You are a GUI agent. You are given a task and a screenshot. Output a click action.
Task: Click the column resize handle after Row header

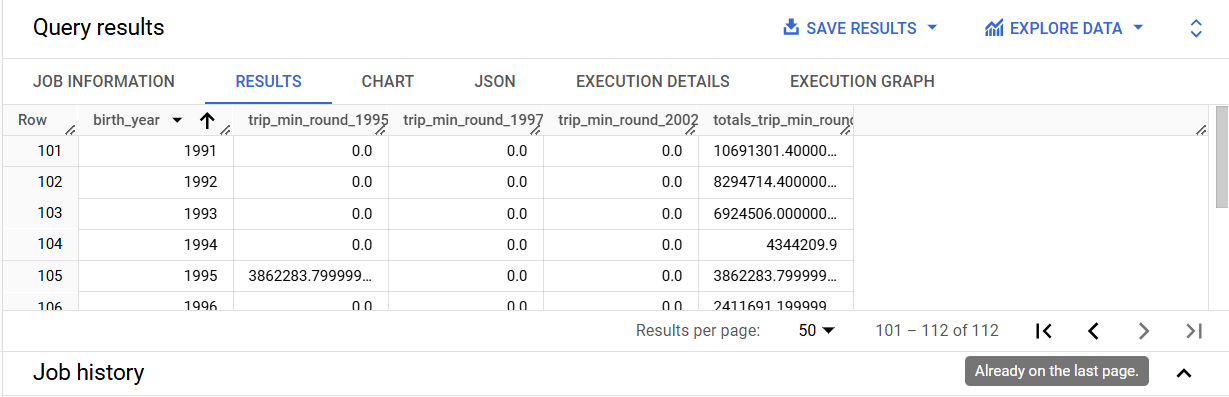pos(70,129)
